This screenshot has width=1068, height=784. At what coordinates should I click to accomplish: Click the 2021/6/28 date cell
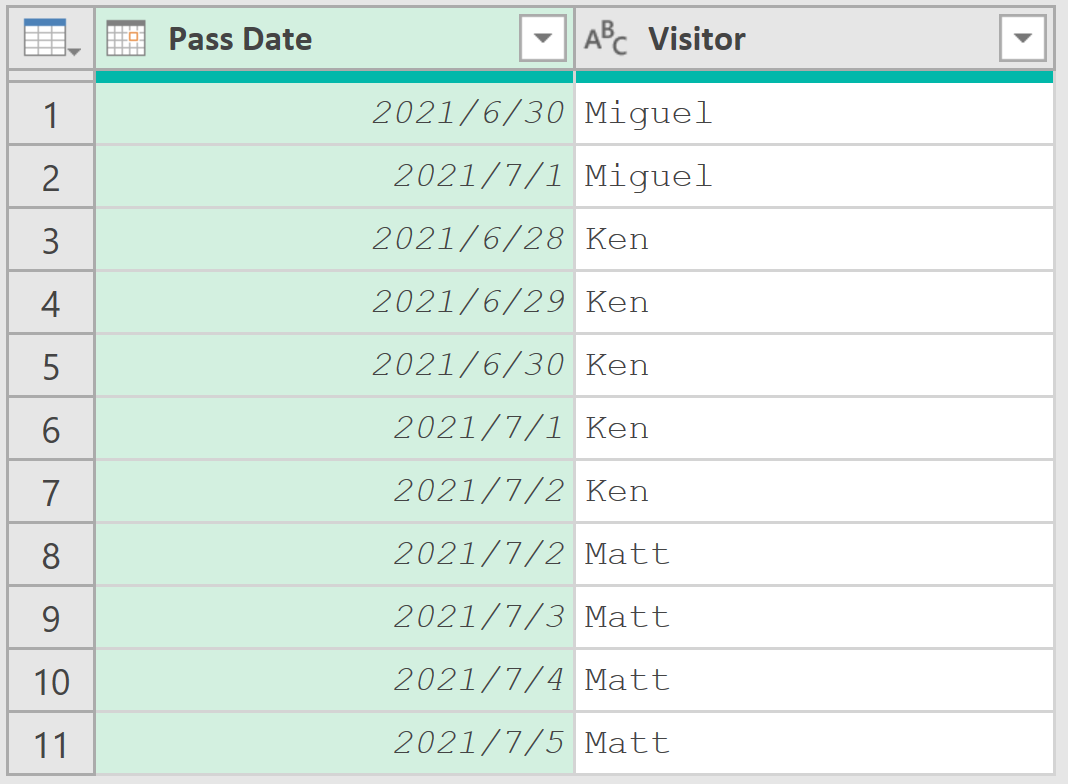pos(468,240)
